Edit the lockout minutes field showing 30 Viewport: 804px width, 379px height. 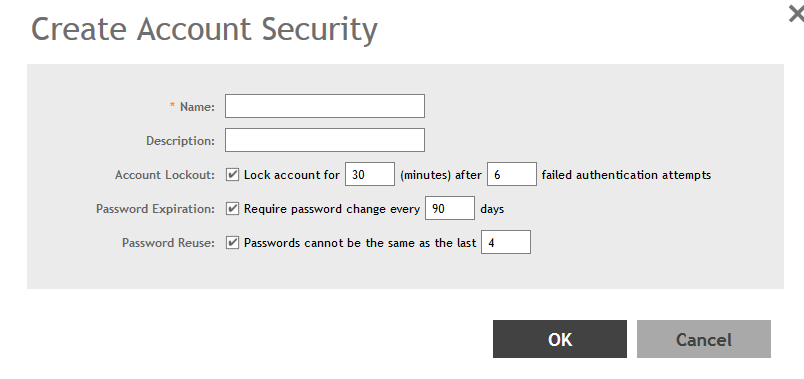tap(370, 174)
